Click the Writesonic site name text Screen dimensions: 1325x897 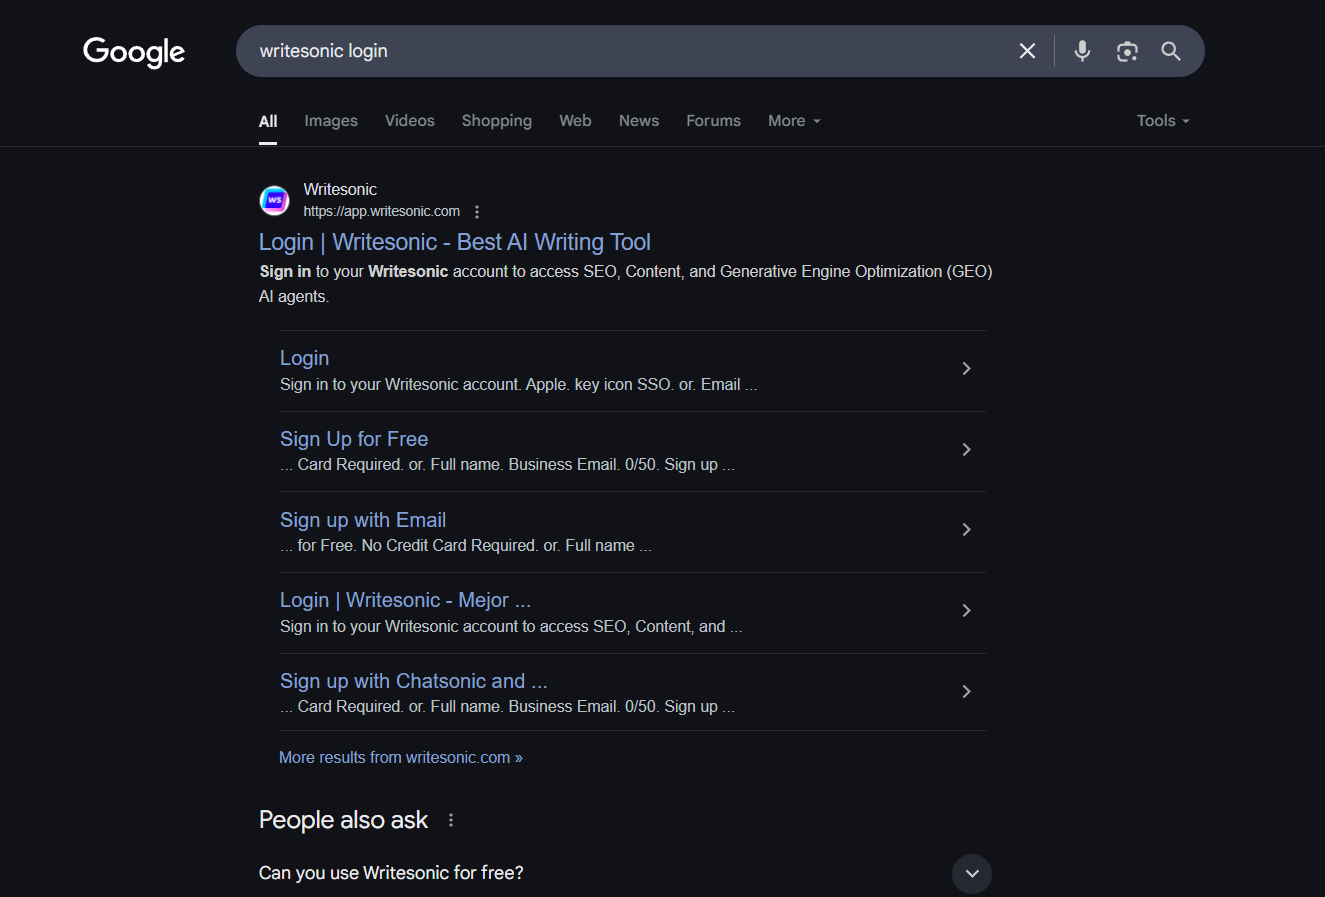(x=340, y=189)
